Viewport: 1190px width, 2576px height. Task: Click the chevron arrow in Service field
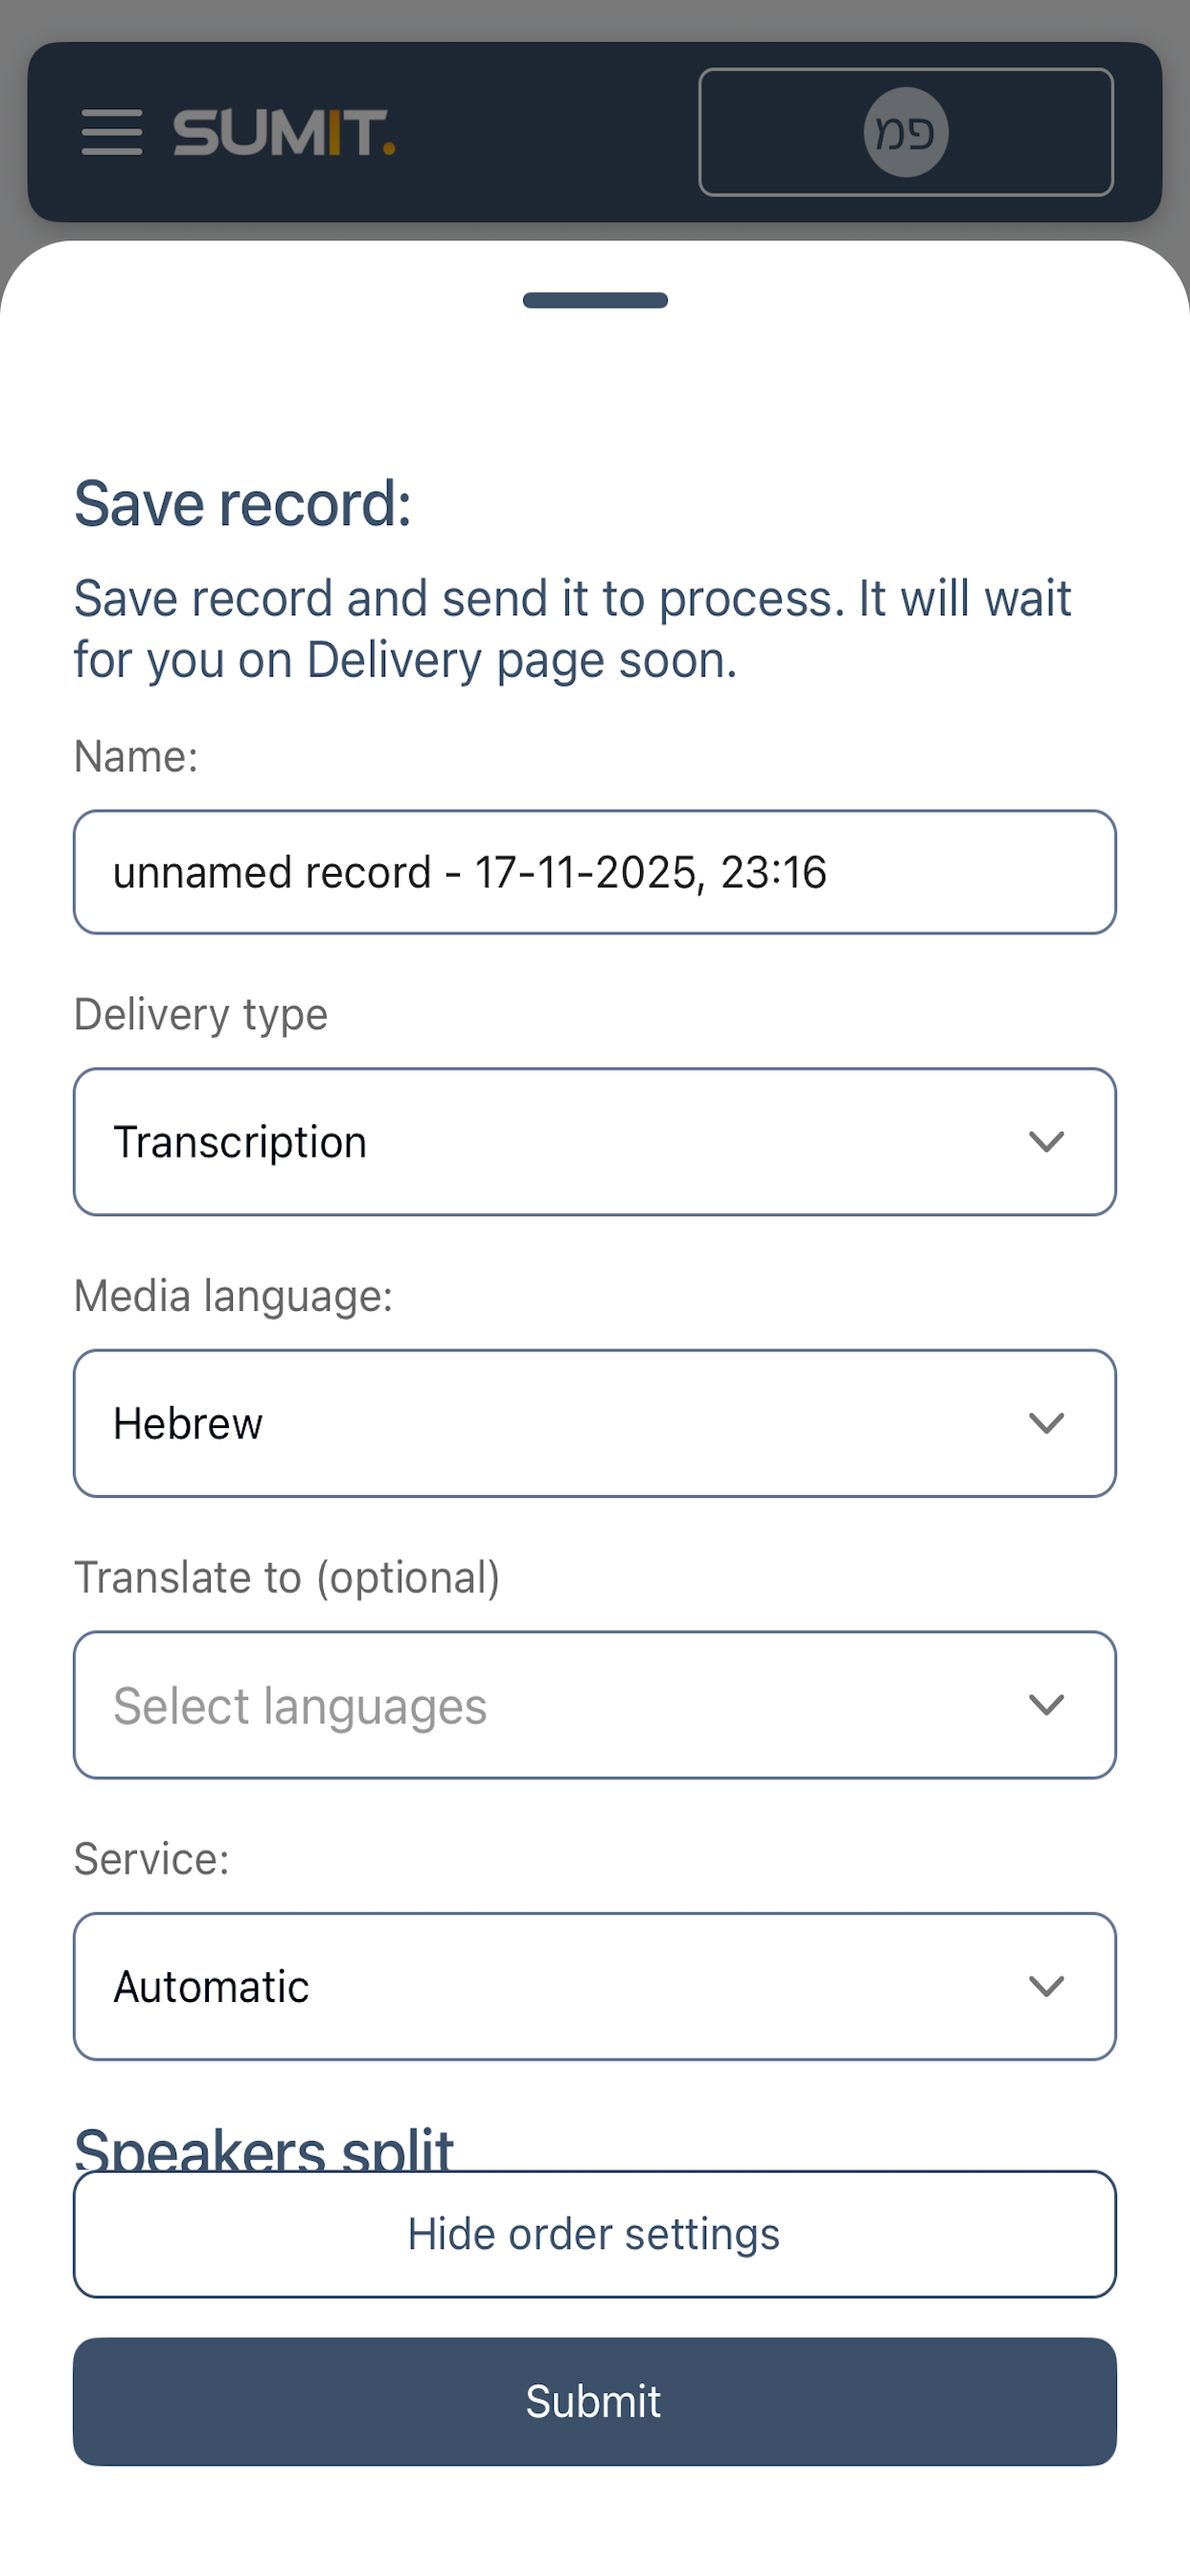coord(1046,1985)
